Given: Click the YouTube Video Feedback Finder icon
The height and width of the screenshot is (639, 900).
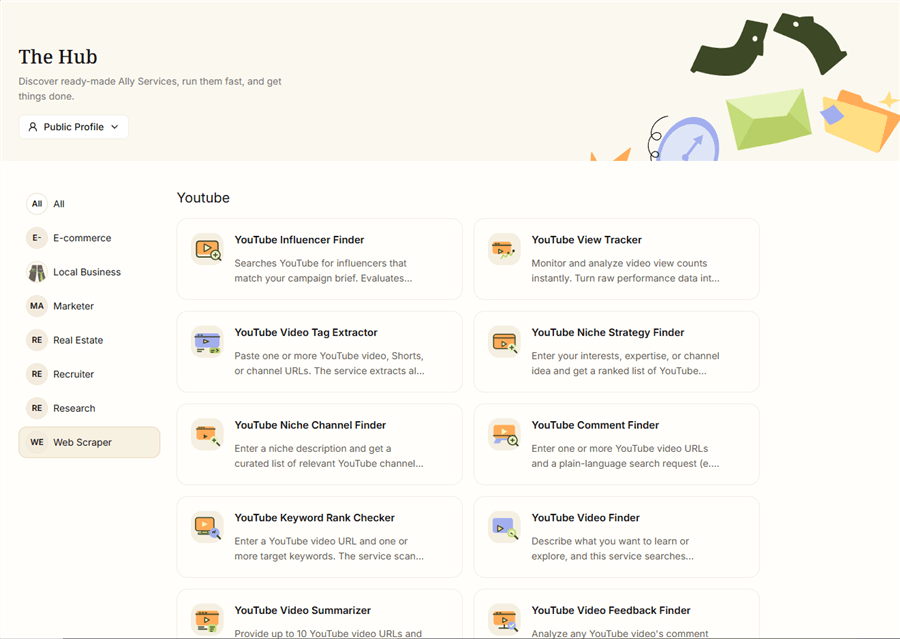Looking at the screenshot, I should coord(504,619).
